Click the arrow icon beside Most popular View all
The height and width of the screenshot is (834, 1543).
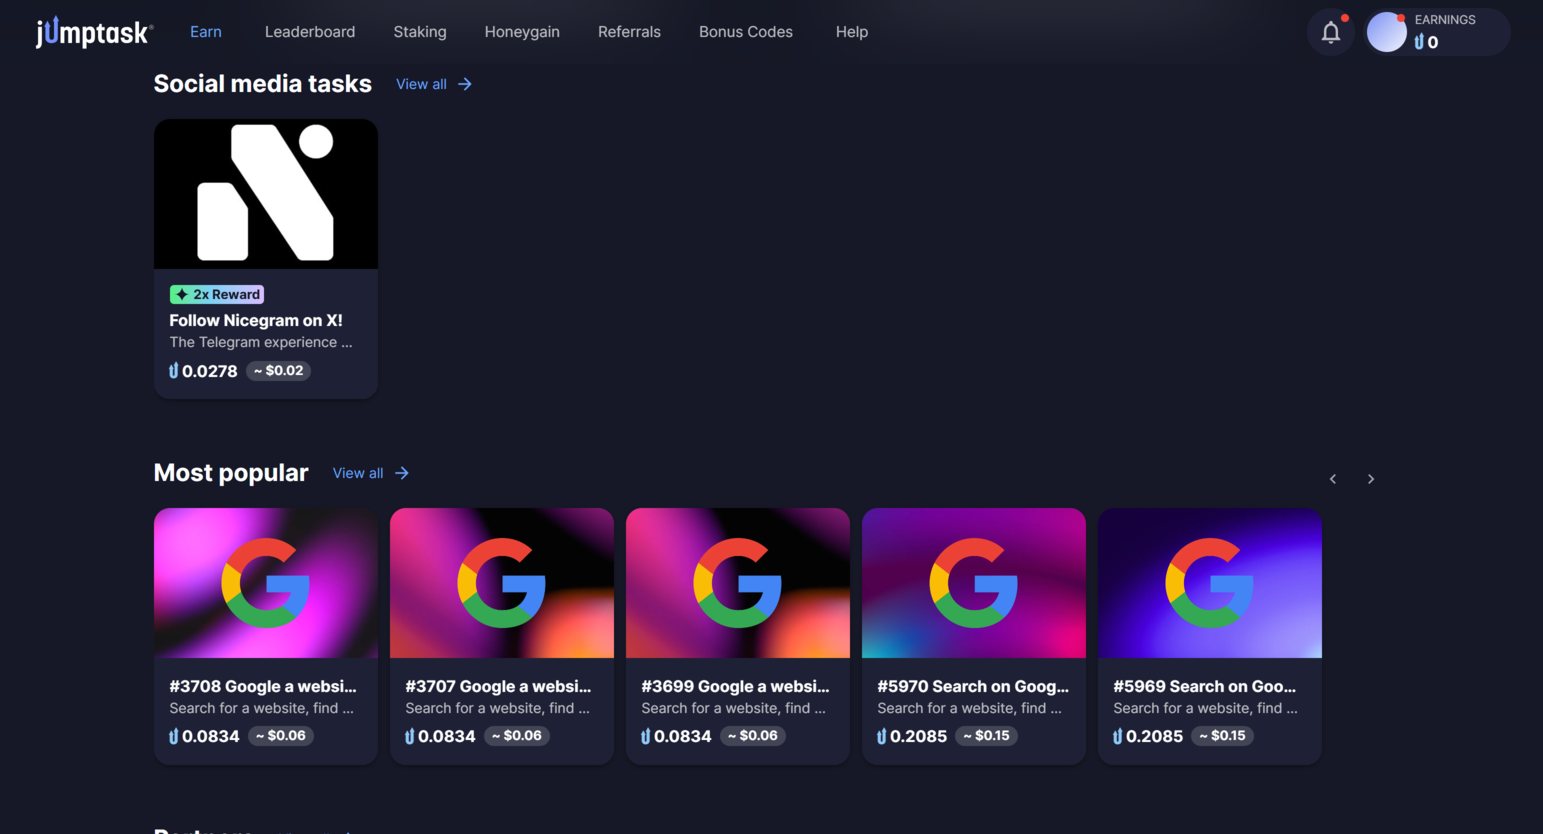(401, 472)
